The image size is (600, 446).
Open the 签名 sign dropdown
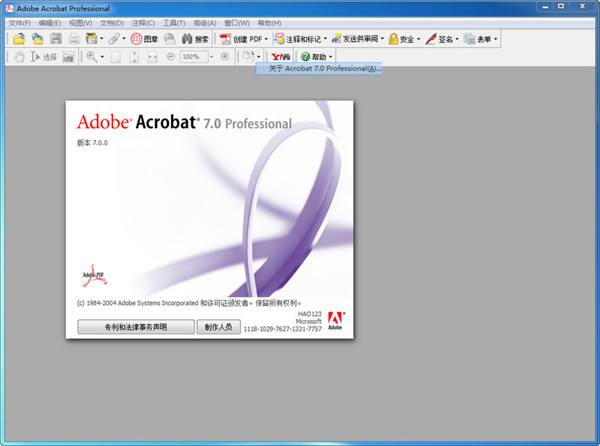click(443, 39)
